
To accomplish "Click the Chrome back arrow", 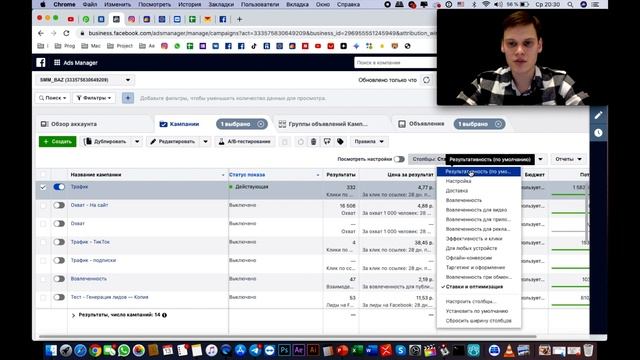I will click(40, 33).
